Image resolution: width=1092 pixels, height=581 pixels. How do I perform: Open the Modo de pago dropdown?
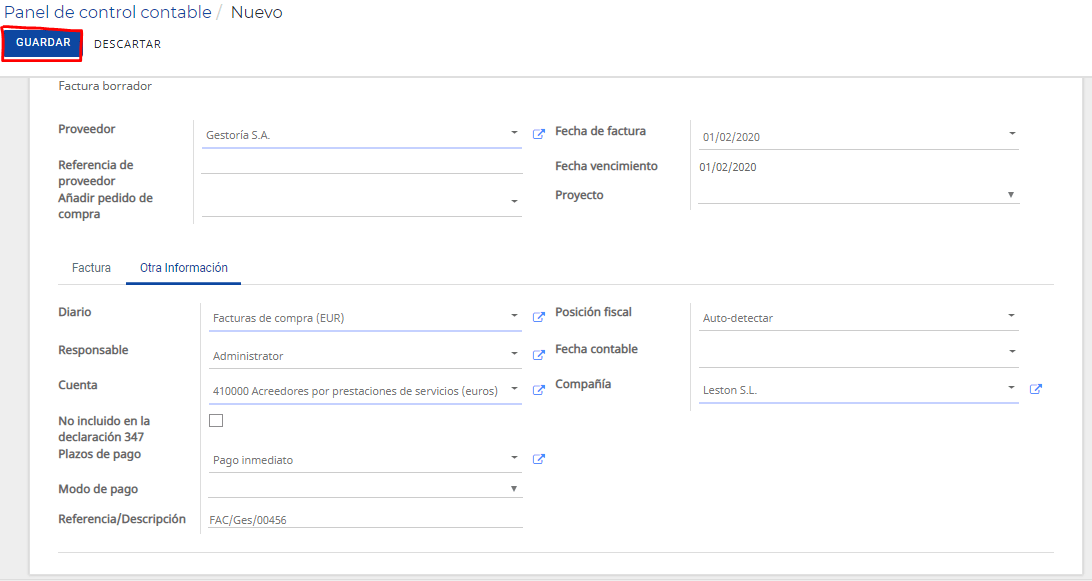tap(513, 488)
